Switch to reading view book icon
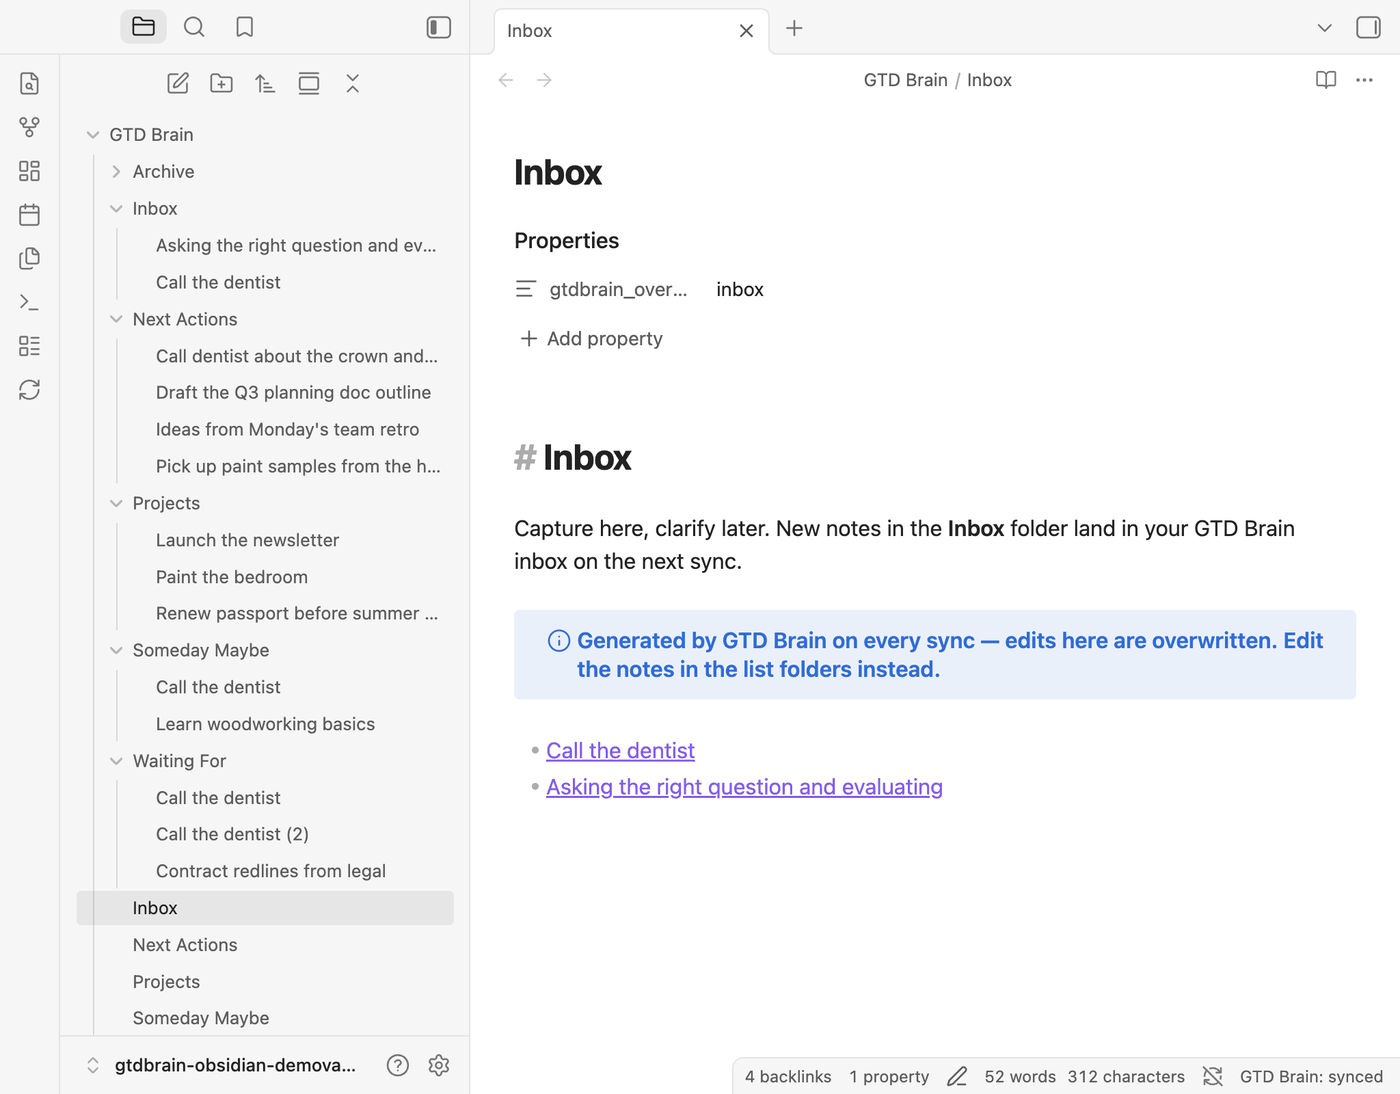This screenshot has width=1400, height=1094. (1326, 80)
